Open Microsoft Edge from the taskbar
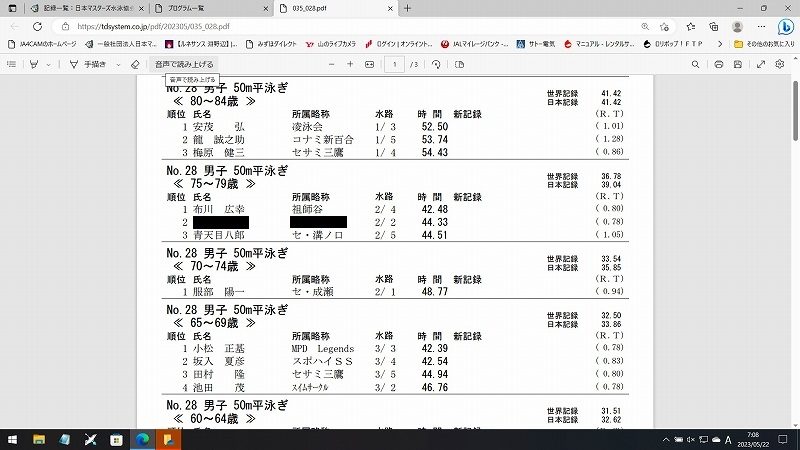This screenshot has width=800, height=450. [x=141, y=439]
